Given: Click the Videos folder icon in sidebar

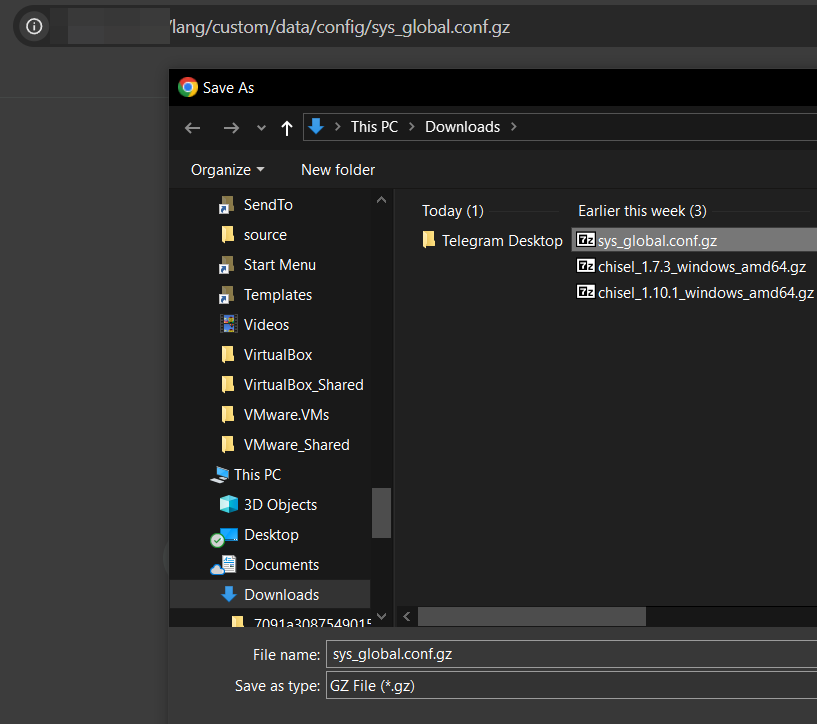Looking at the screenshot, I should click(228, 325).
